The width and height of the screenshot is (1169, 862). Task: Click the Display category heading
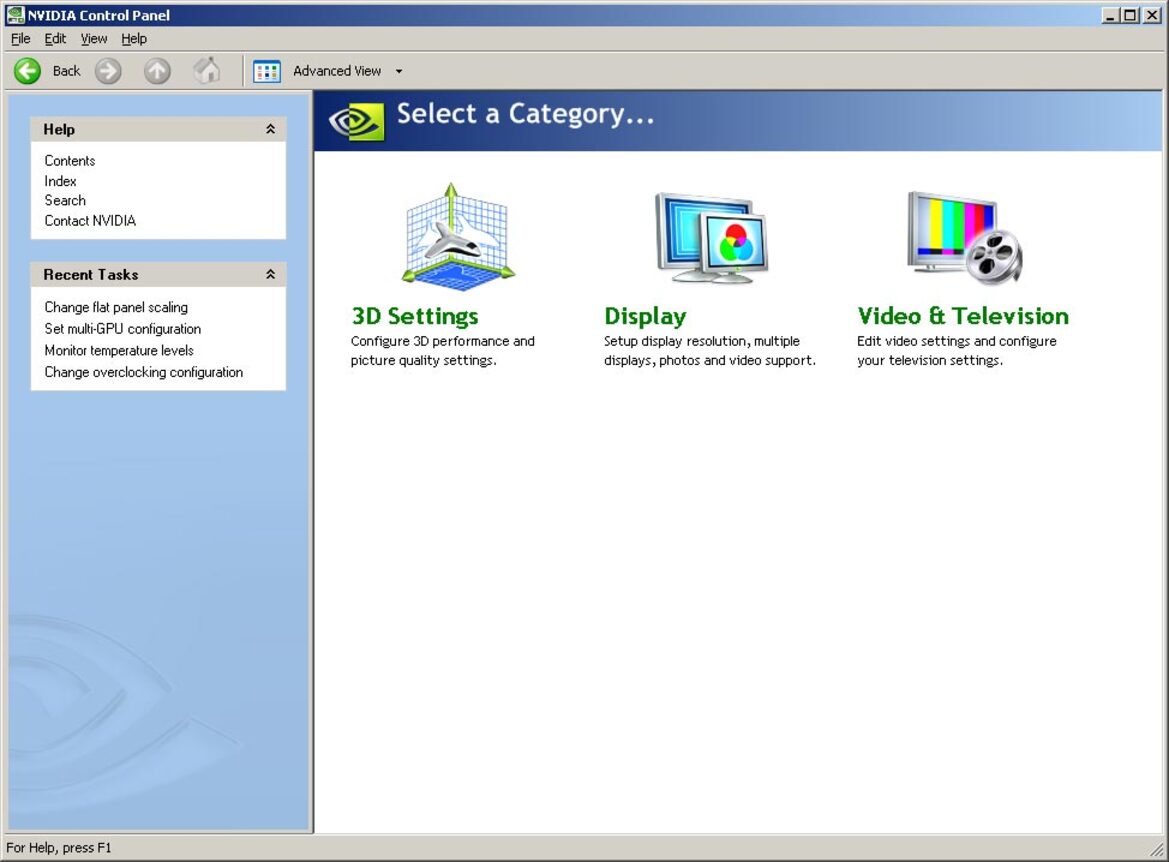click(645, 316)
